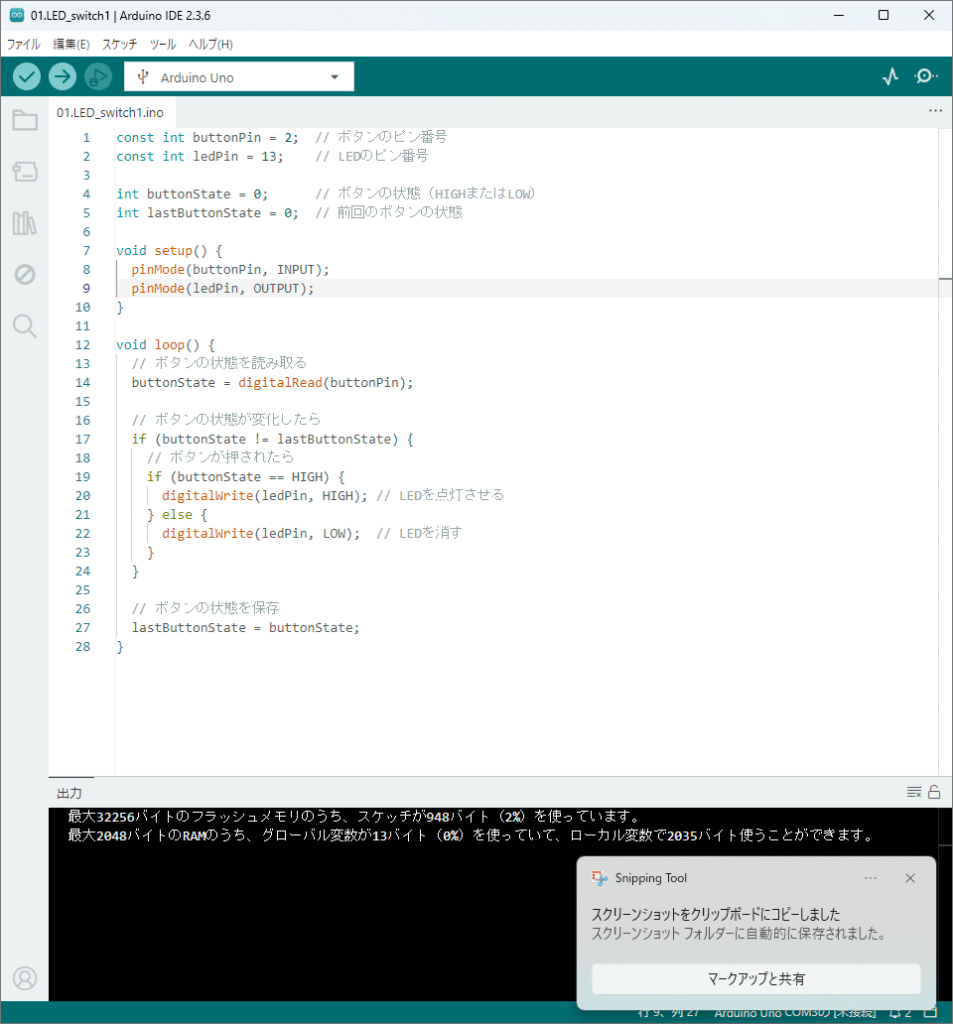Click 'digitalRead' in line 14

pyautogui.click(x=280, y=383)
